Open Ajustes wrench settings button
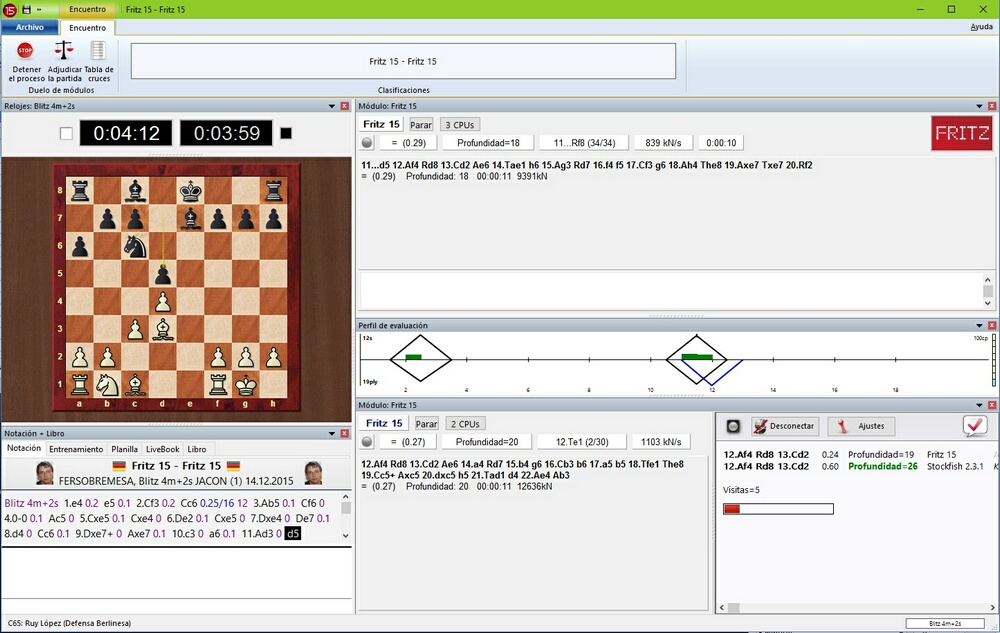The width and height of the screenshot is (1000, 633). pos(860,426)
